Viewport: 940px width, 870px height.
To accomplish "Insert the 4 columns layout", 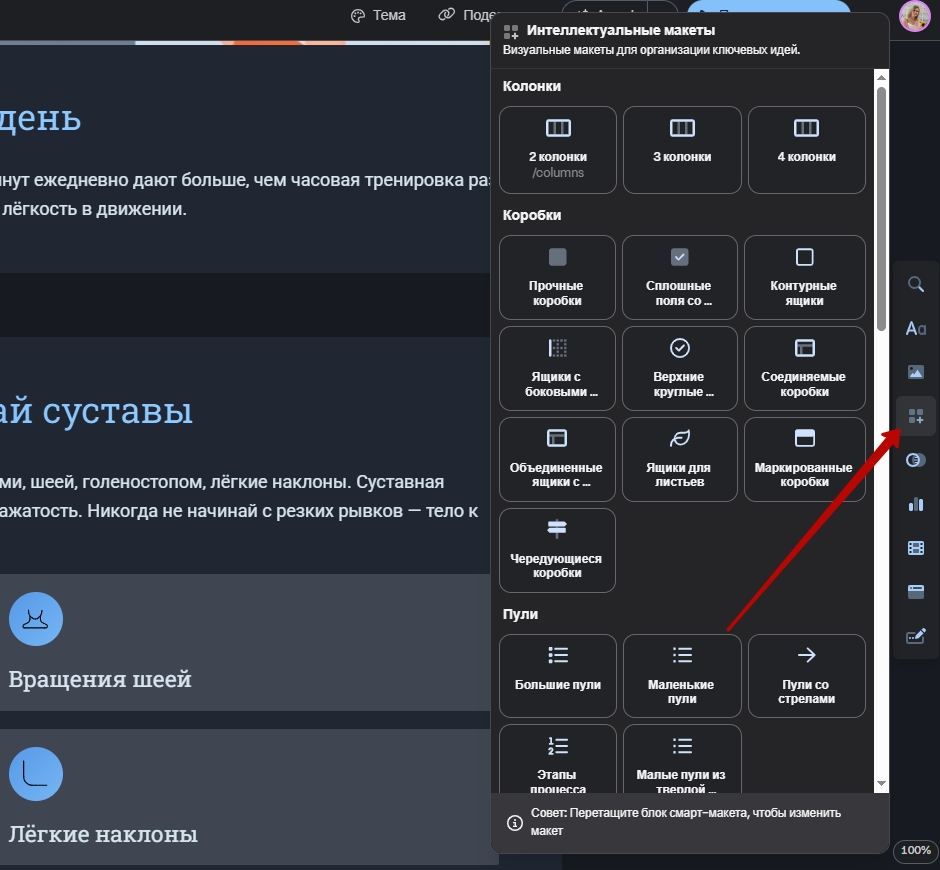I will (806, 149).
